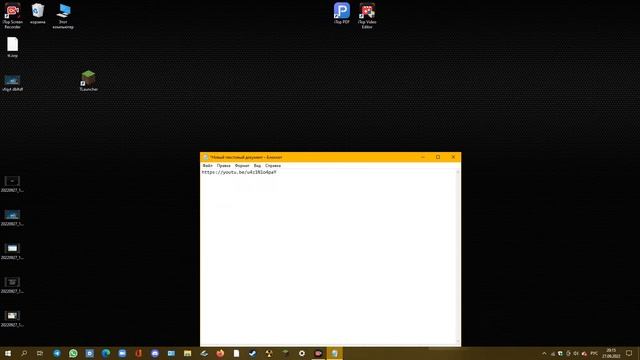The width and height of the screenshot is (640, 360).
Task: Show hidden tray icons chevron
Action: (544, 353)
